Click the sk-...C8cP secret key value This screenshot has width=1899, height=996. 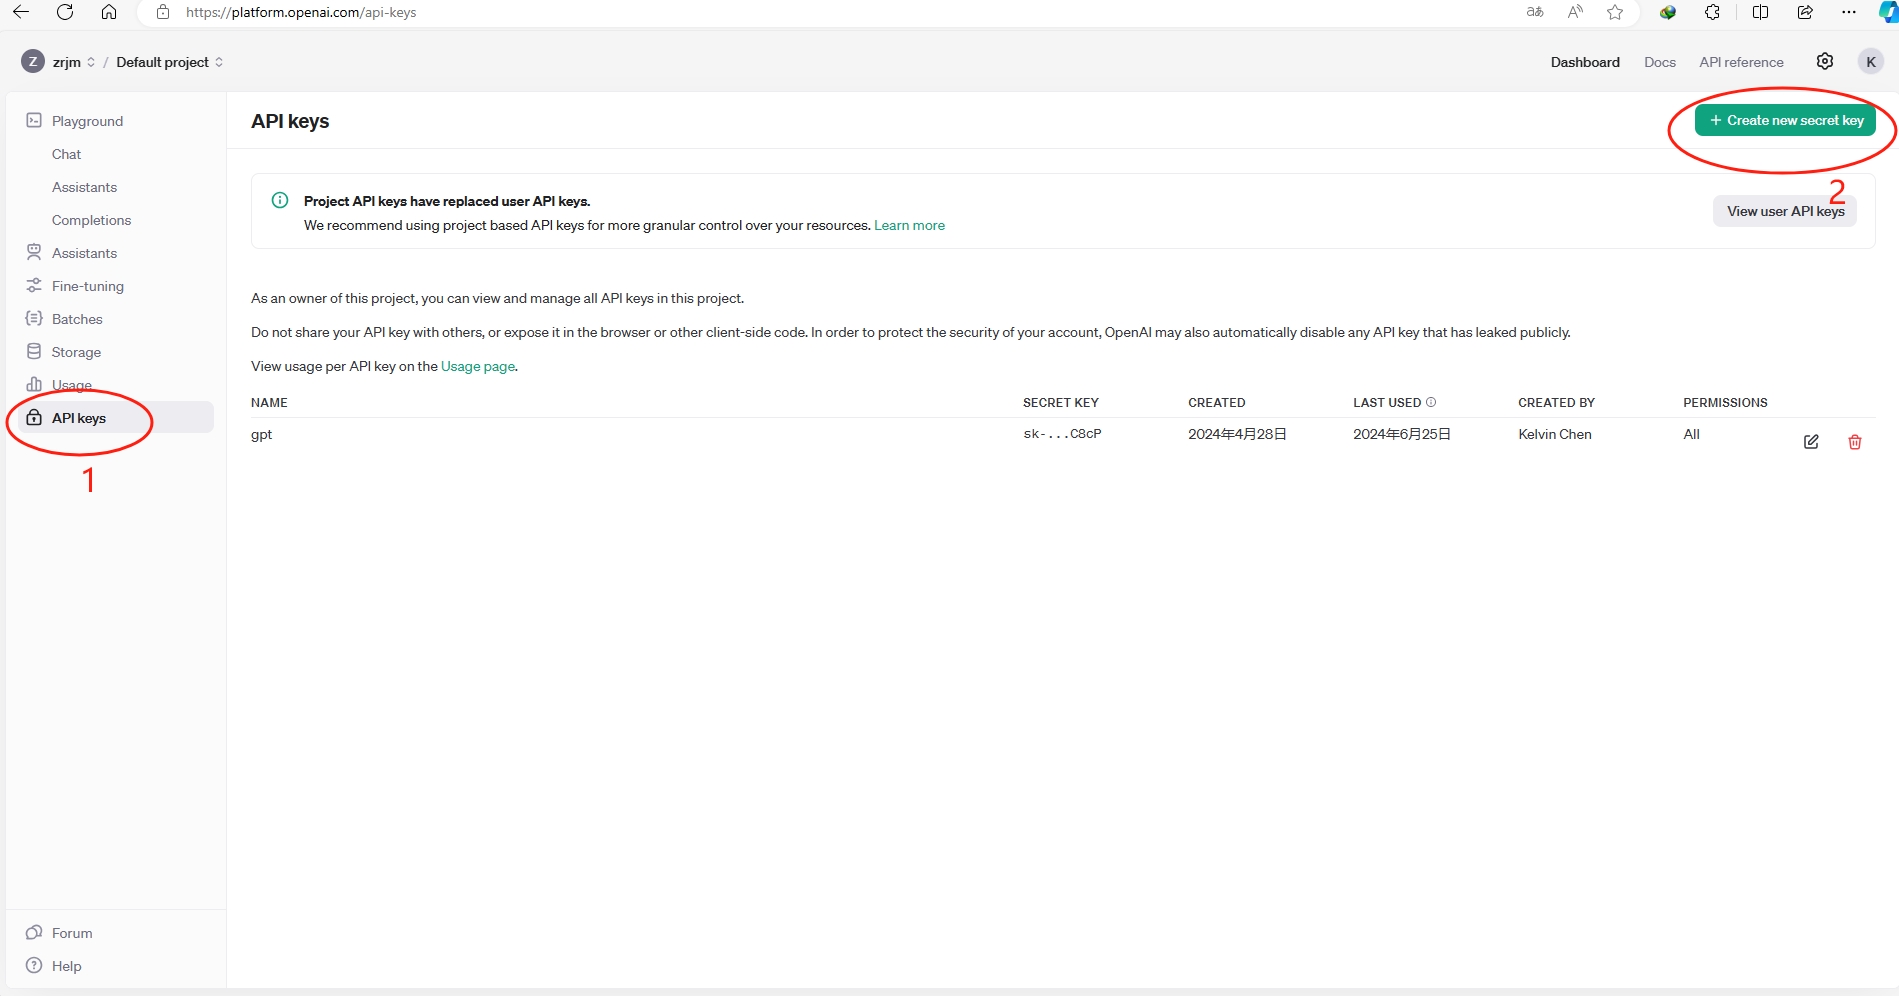pos(1062,434)
